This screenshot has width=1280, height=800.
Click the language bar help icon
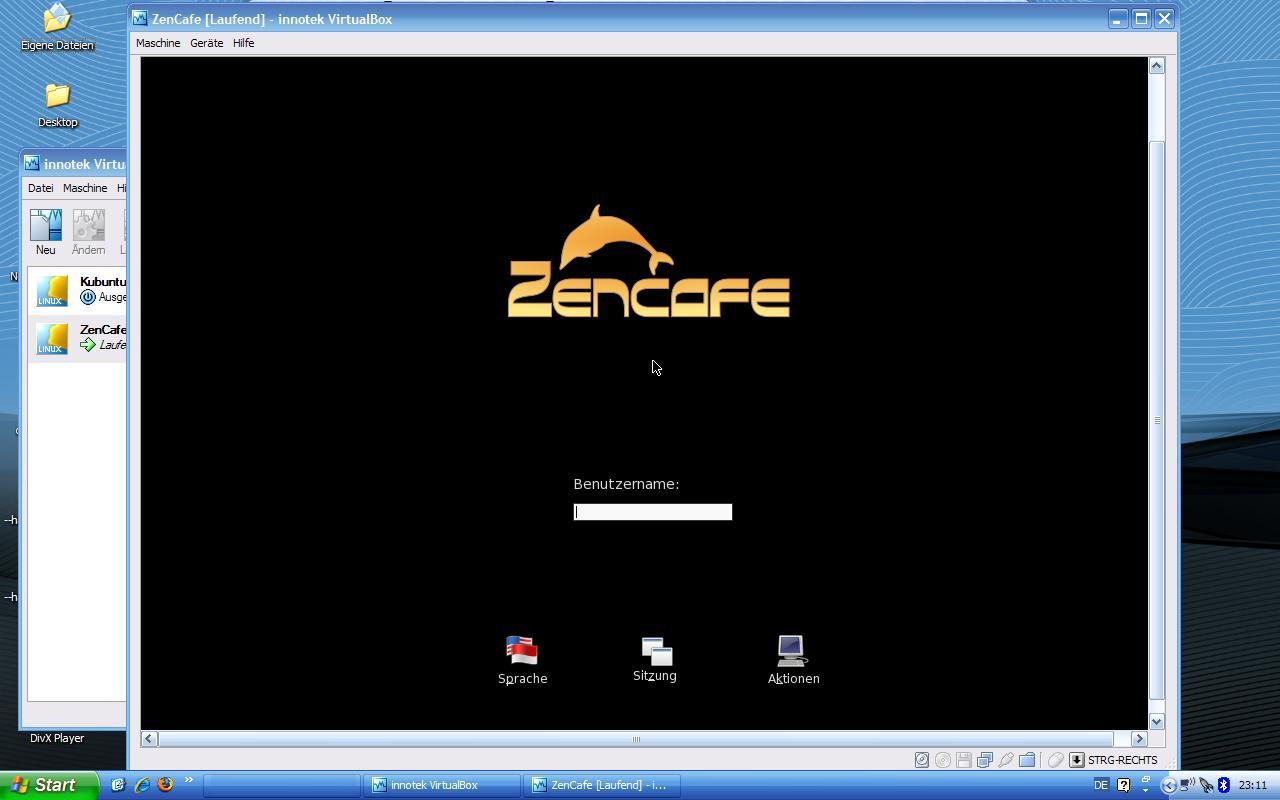[1123, 785]
